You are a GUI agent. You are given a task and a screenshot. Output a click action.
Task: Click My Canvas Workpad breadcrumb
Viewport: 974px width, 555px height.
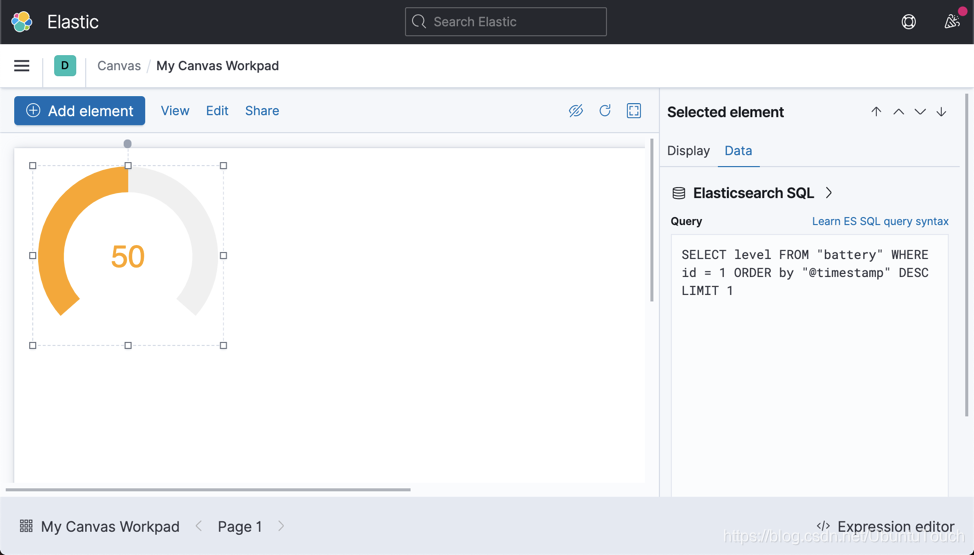217,66
